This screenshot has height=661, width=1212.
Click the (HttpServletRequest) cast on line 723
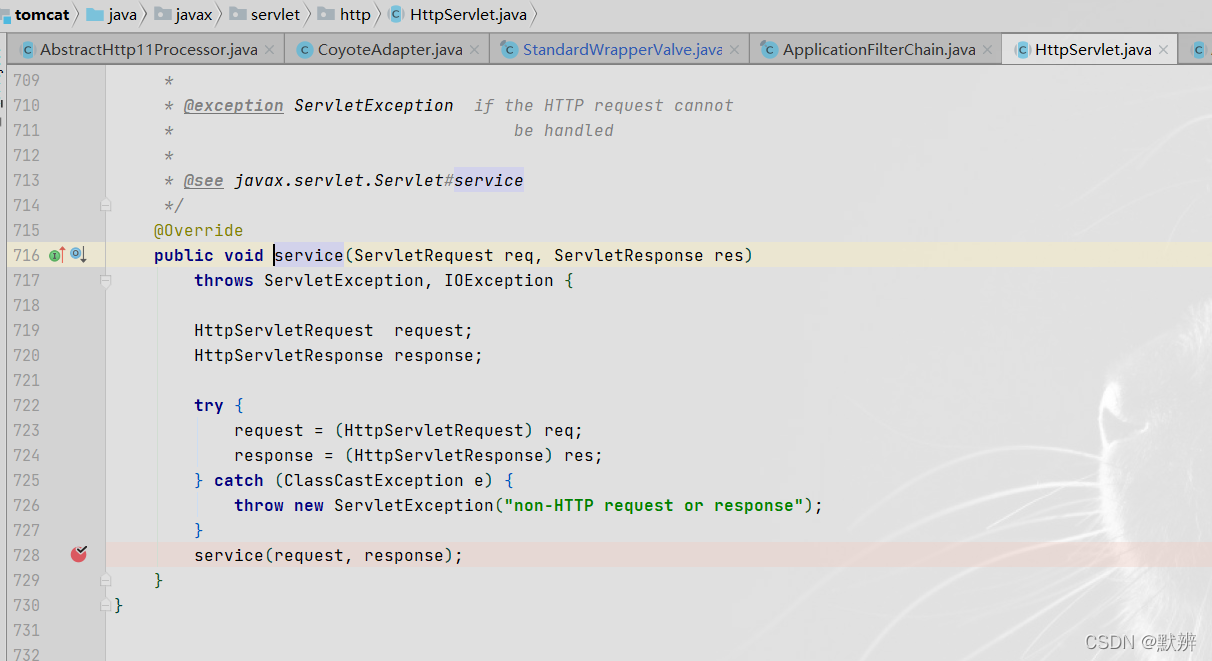(x=434, y=430)
